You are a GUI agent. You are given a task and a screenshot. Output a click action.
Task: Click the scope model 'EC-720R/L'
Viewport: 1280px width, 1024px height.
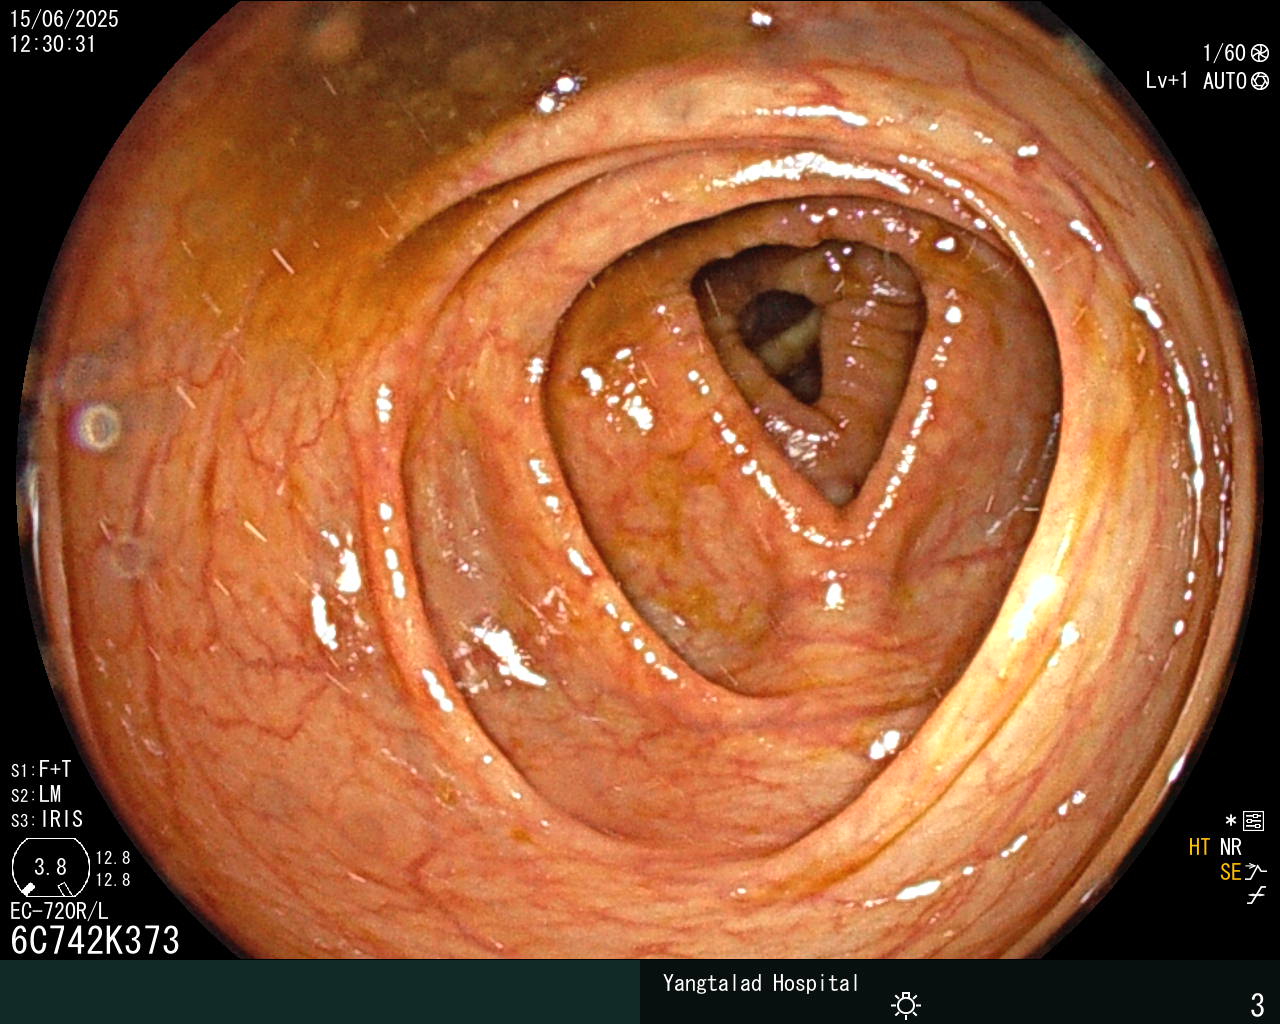click(59, 911)
